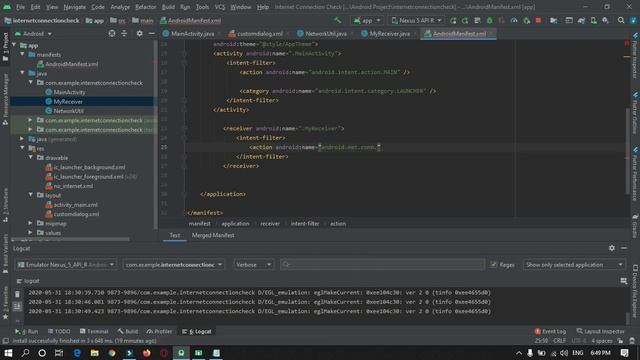Click the Run with Coverage icon

[x=502, y=20]
